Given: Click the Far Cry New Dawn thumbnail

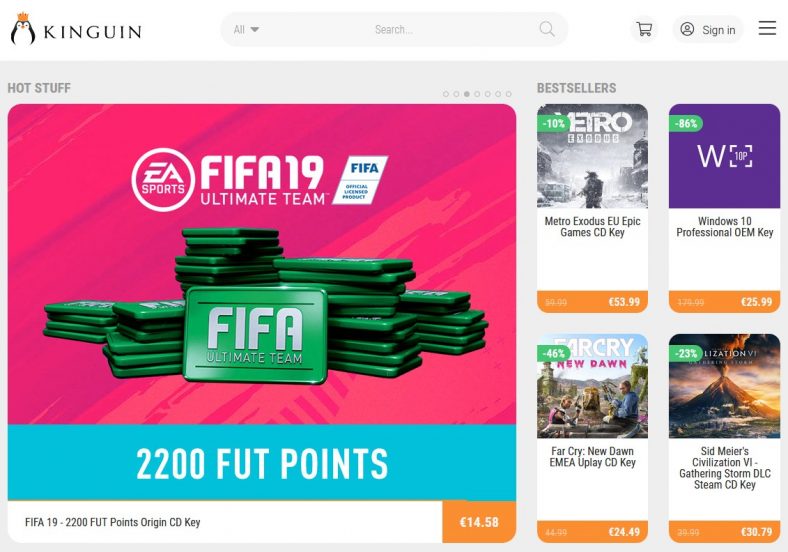Looking at the screenshot, I should (x=593, y=386).
